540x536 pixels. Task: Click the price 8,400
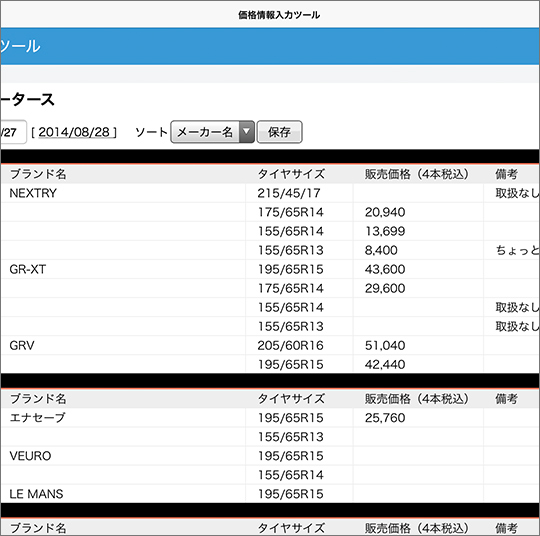tap(381, 250)
